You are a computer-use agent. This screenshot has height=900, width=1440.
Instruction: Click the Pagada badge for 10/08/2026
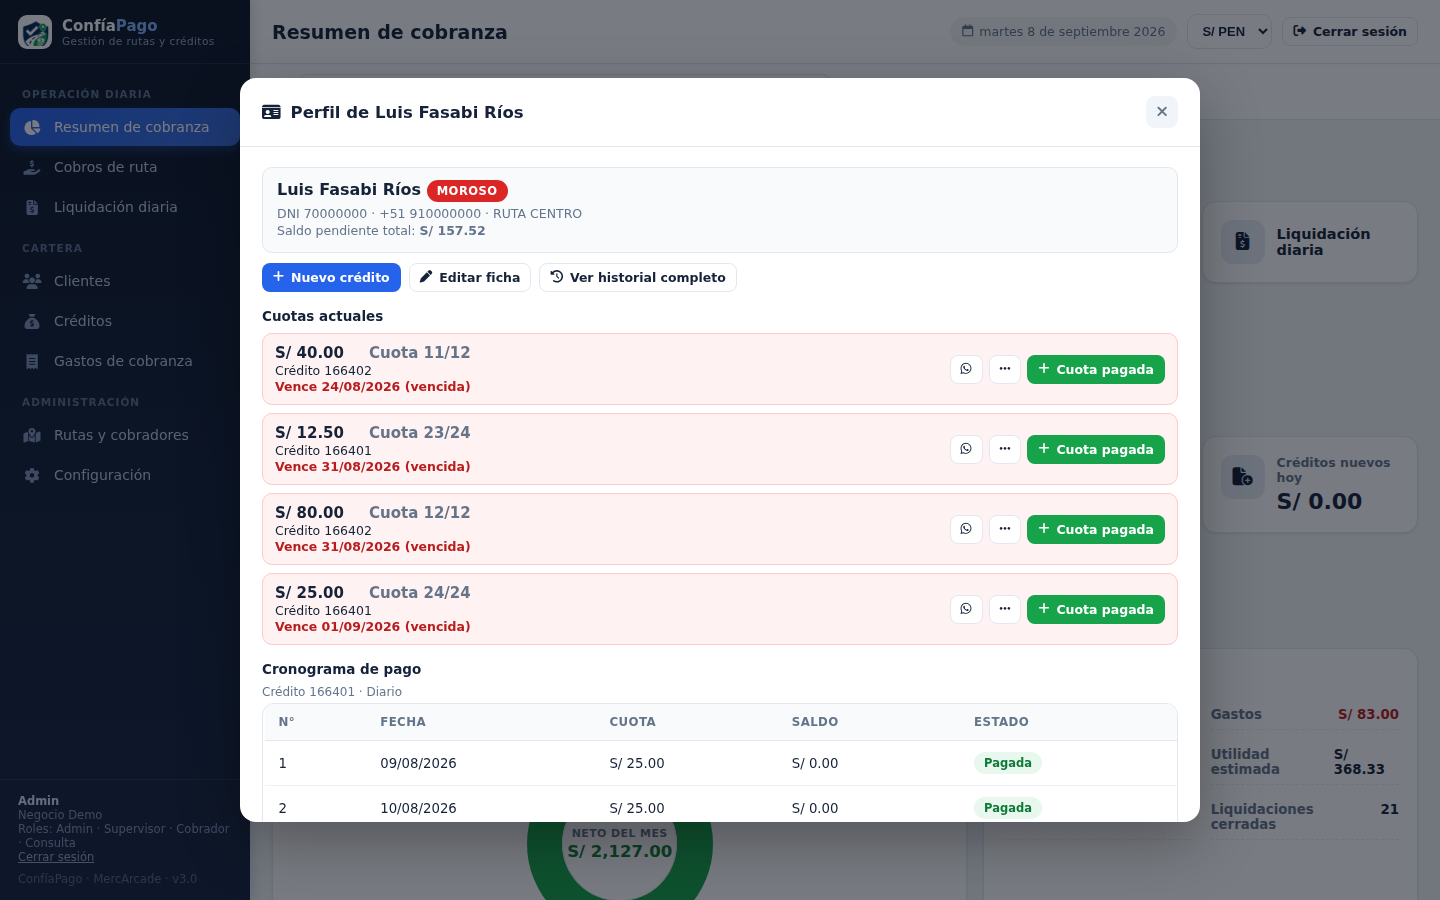pos(1008,808)
